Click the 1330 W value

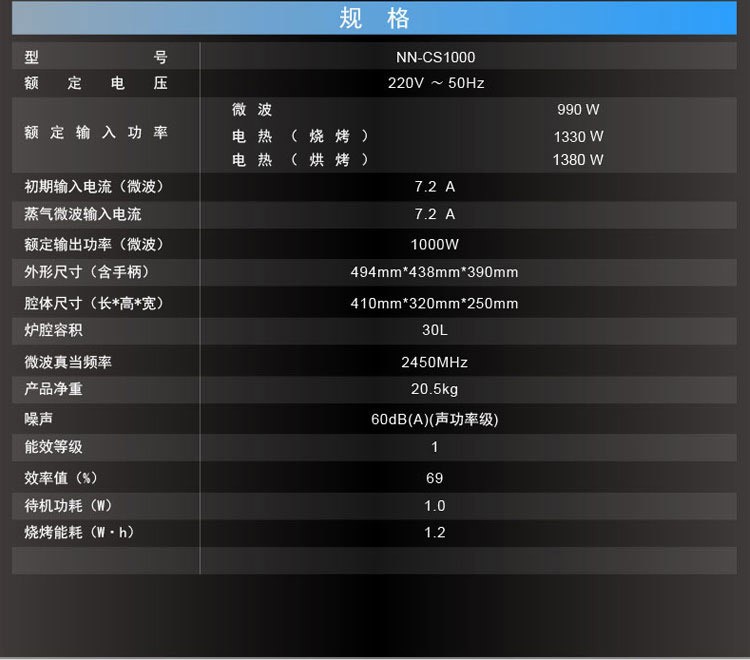pyautogui.click(x=578, y=137)
